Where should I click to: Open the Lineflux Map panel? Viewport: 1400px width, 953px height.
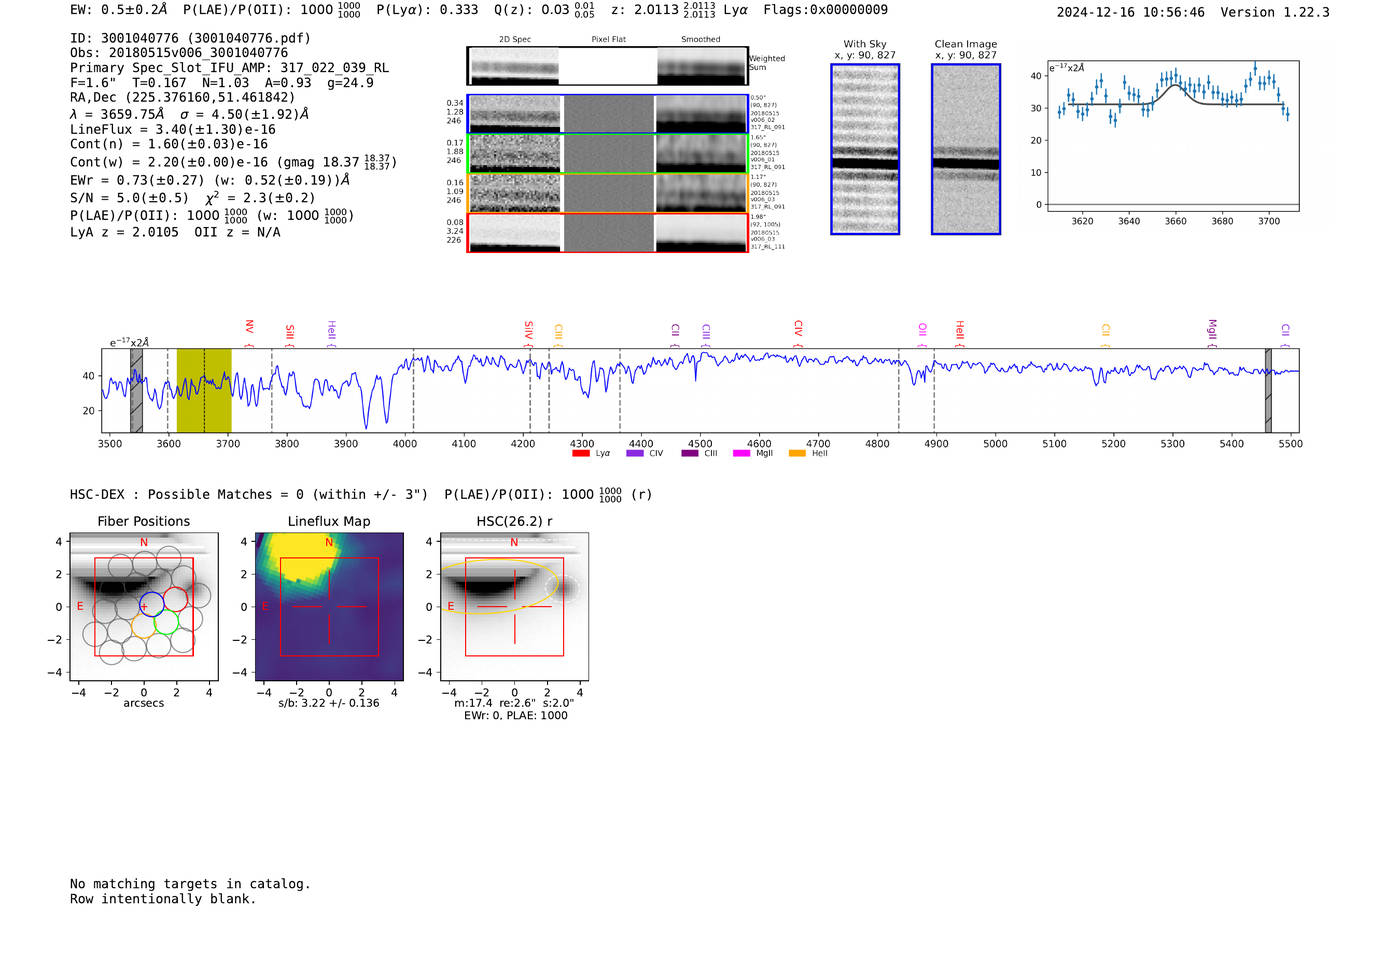pyautogui.click(x=329, y=606)
